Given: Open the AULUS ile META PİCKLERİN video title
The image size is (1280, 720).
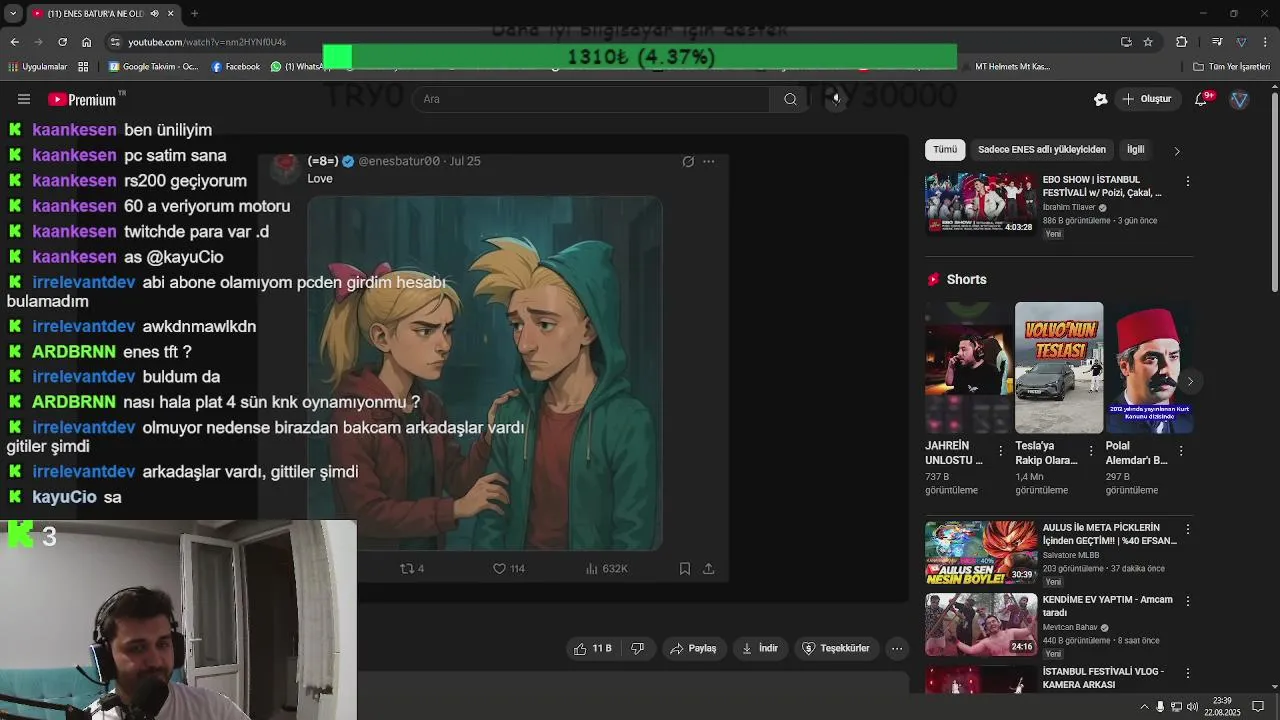Looking at the screenshot, I should (x=1109, y=534).
